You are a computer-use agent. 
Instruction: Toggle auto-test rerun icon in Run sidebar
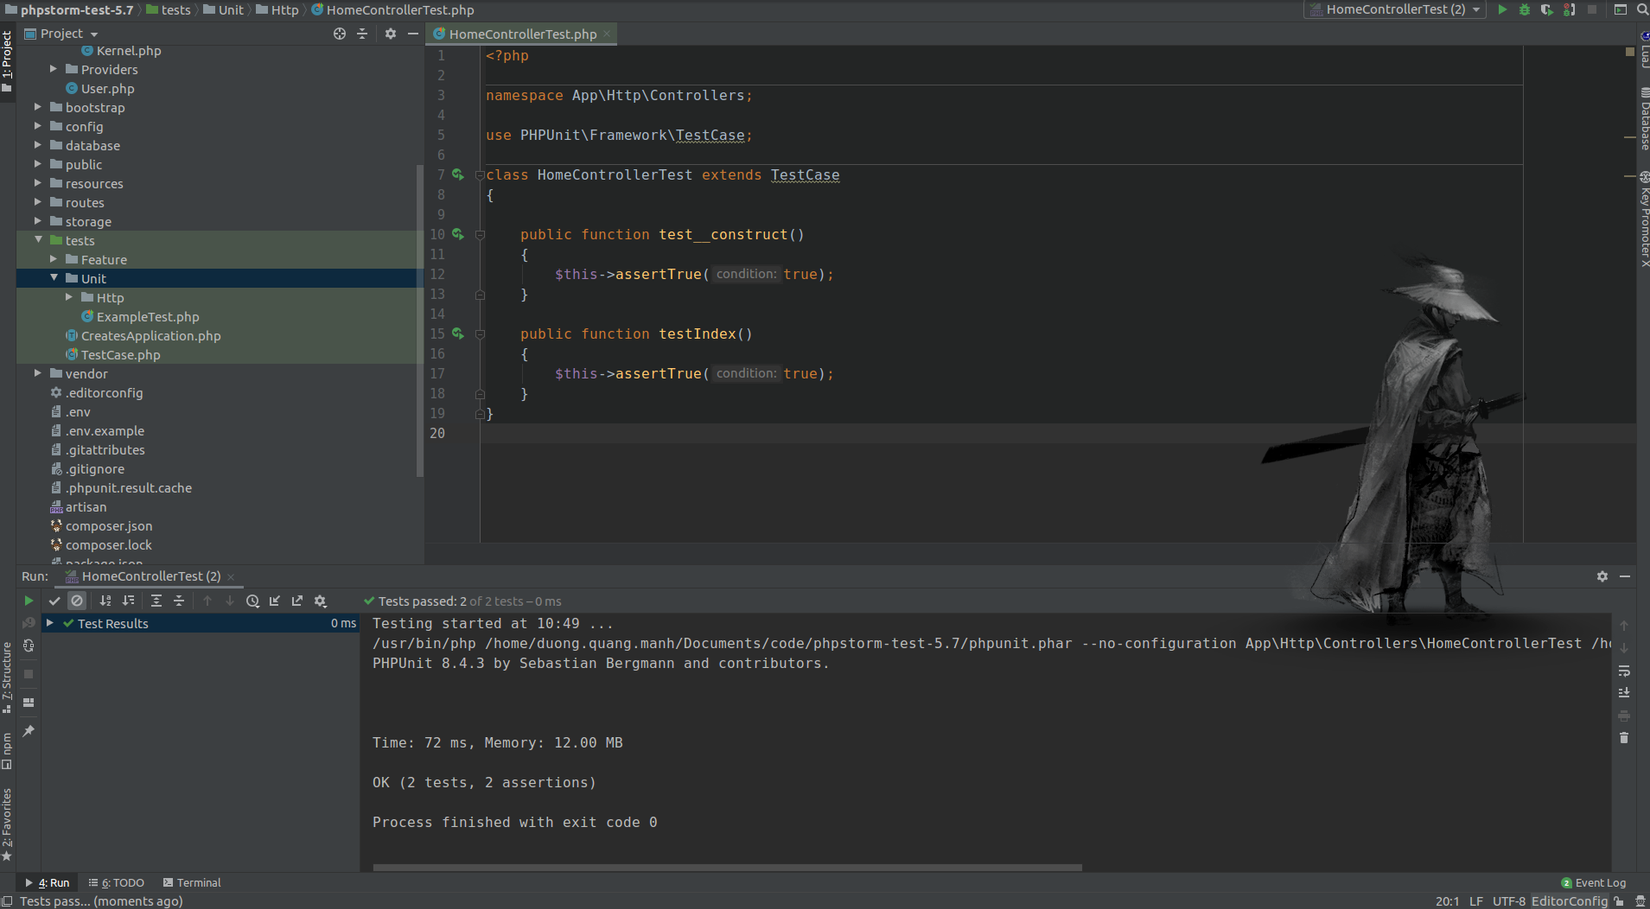tap(28, 646)
